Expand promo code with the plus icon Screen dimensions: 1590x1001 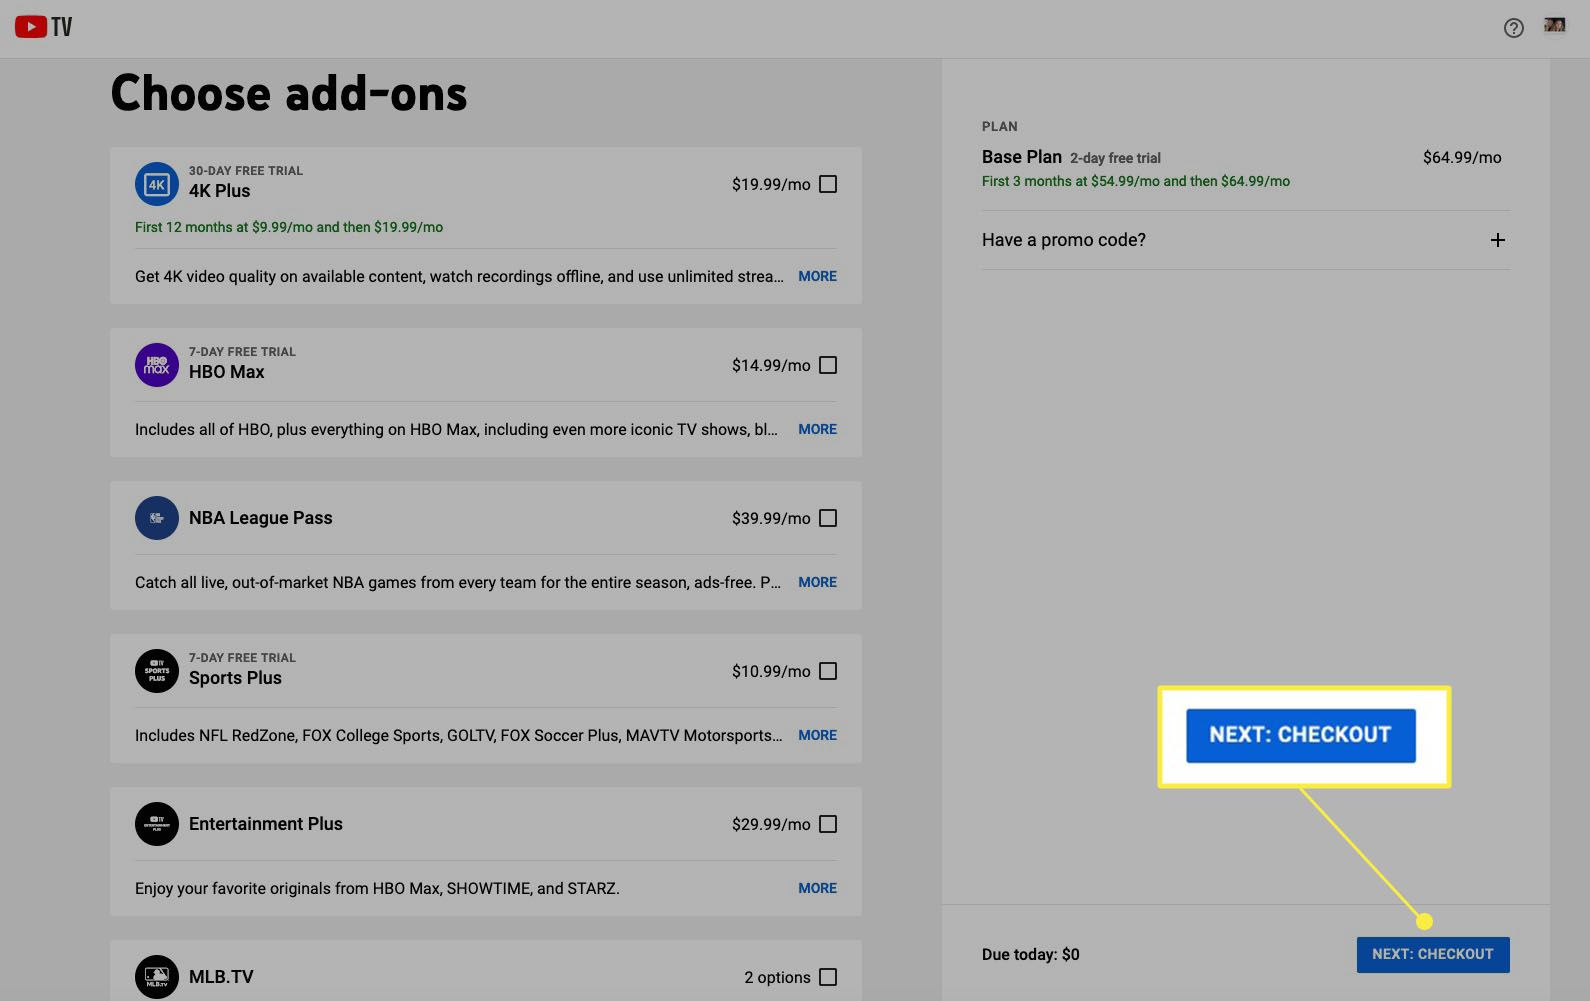coord(1497,240)
